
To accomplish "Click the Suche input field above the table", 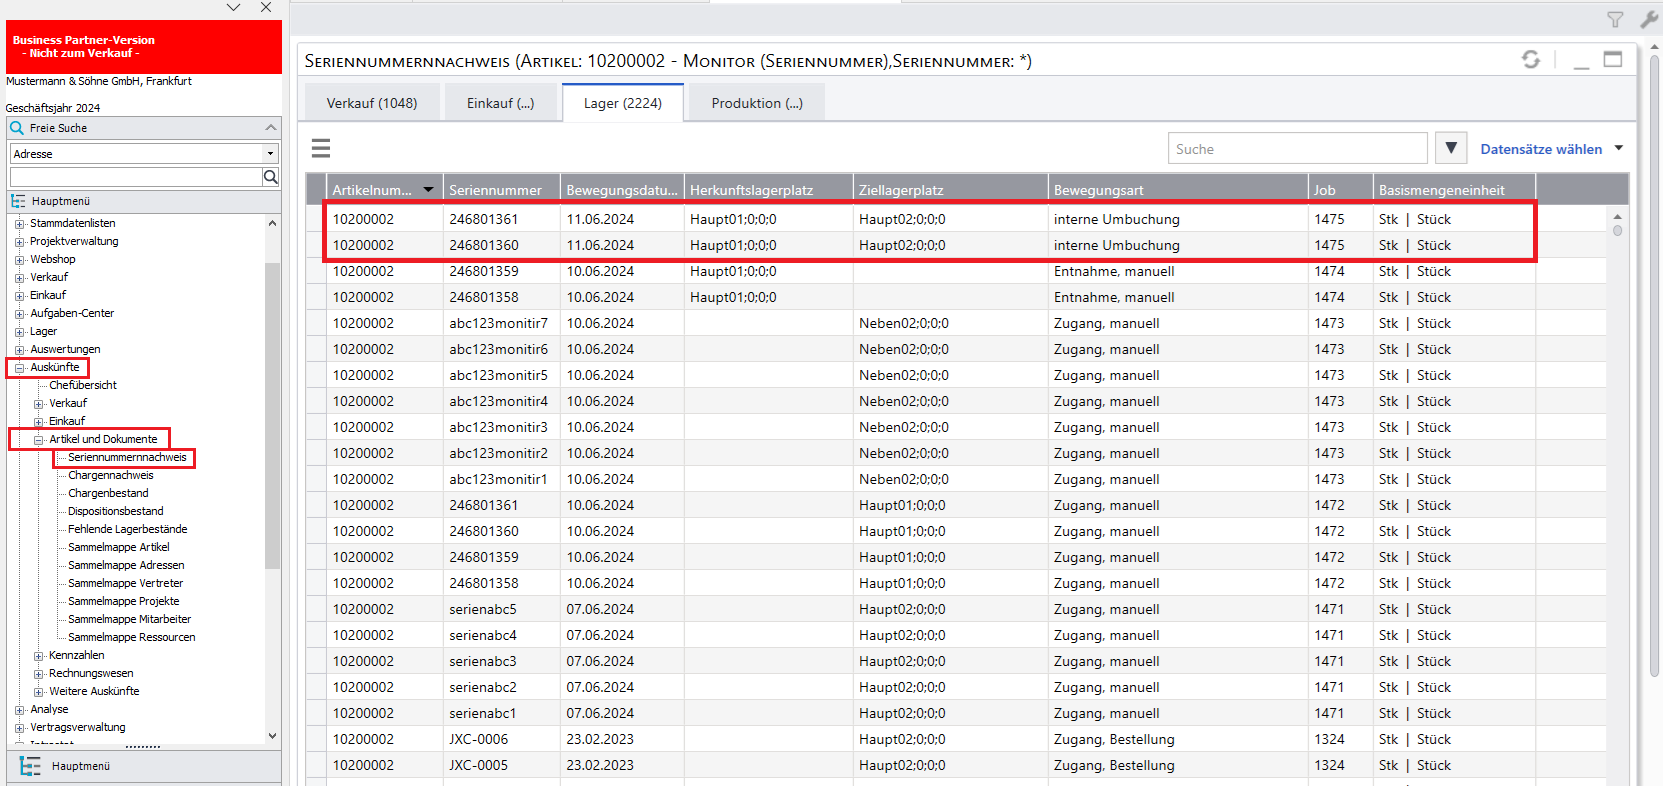I will [1297, 149].
